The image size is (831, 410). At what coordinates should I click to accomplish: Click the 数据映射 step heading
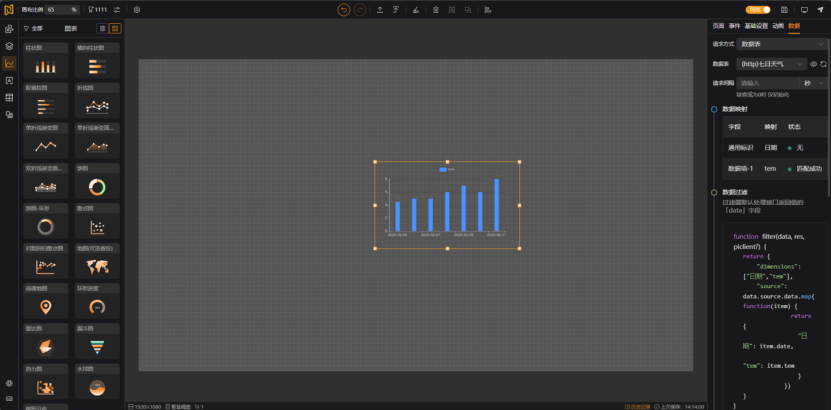[734, 109]
